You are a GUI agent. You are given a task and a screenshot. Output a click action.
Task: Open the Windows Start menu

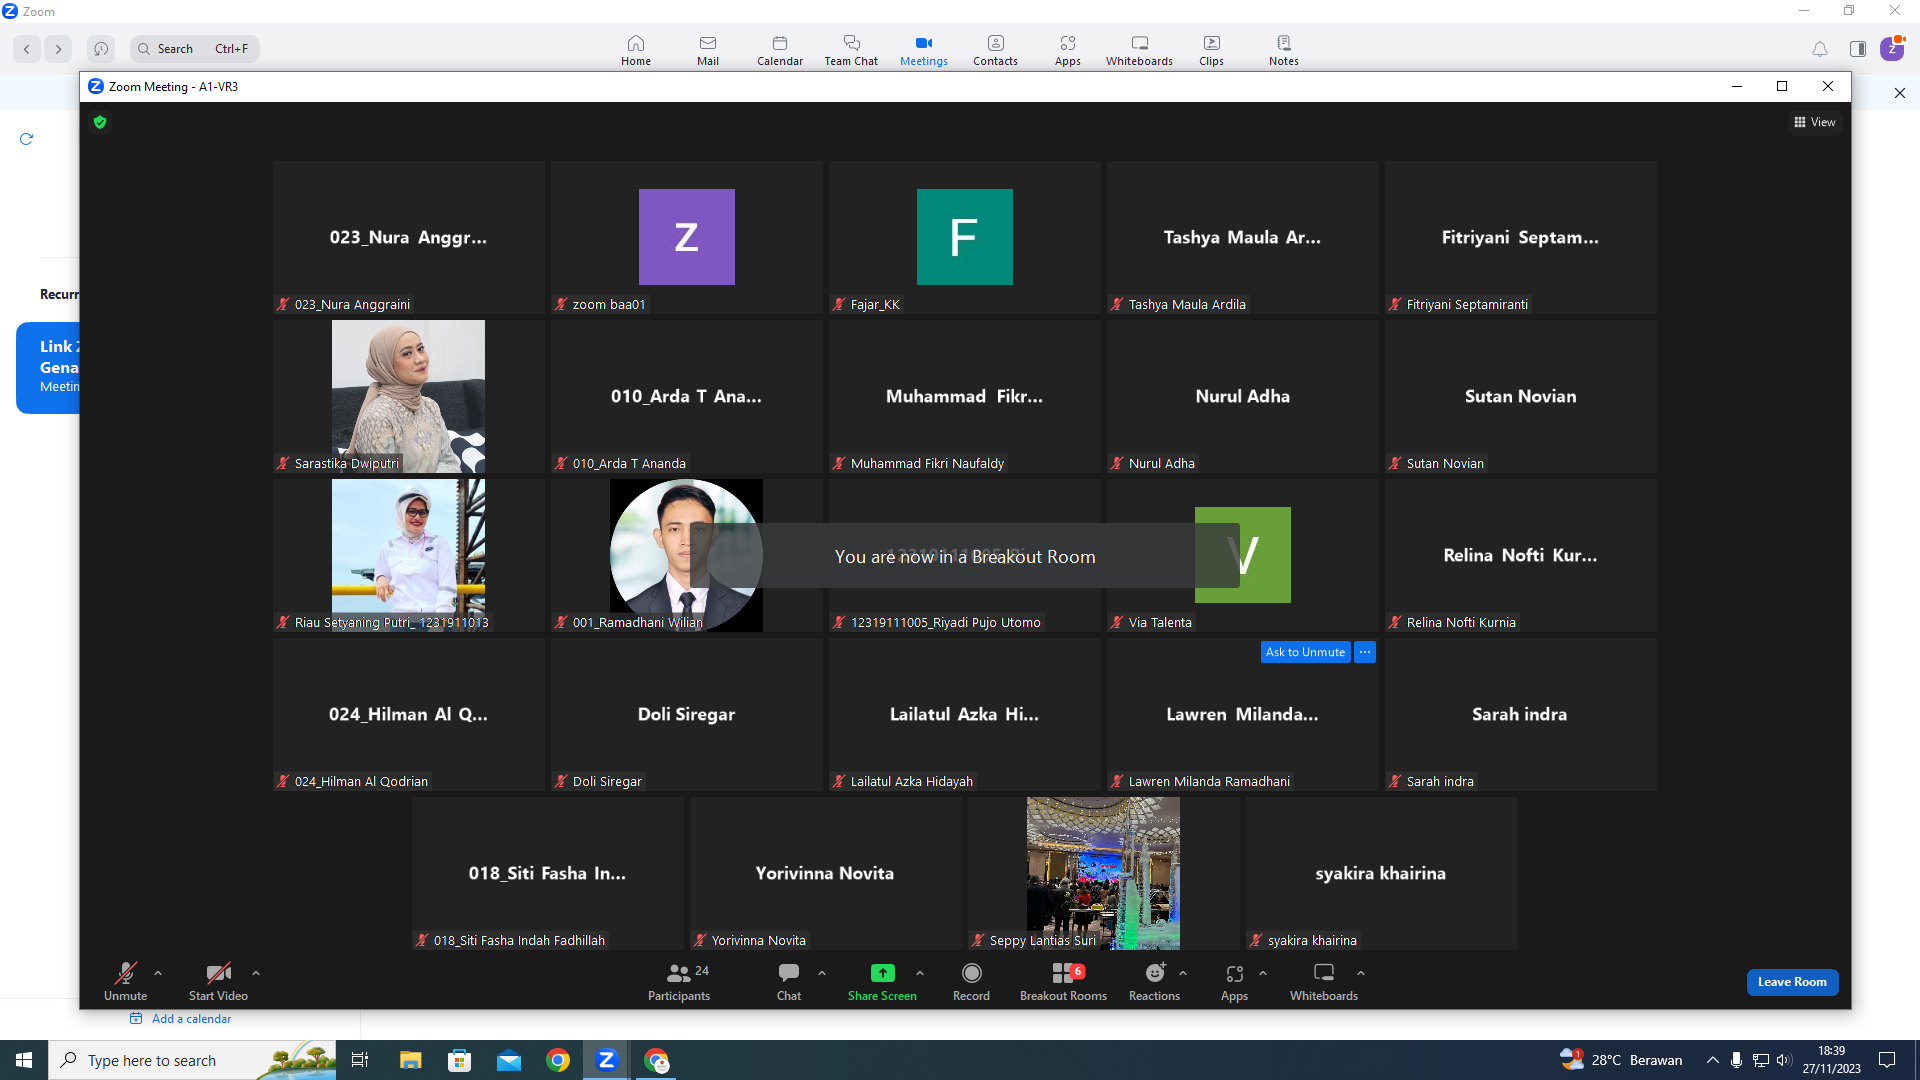point(24,1060)
